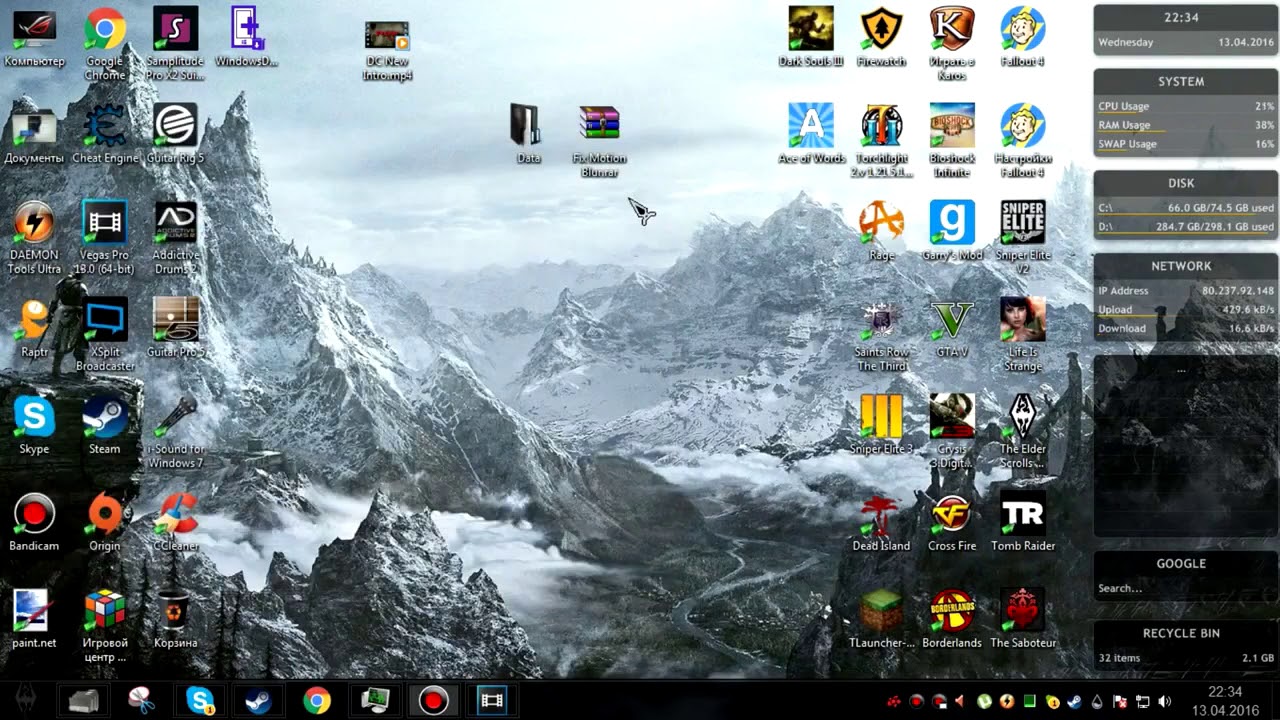The image size is (1280, 720).
Task: Select the Игровой центр shortcut
Action: [105, 626]
